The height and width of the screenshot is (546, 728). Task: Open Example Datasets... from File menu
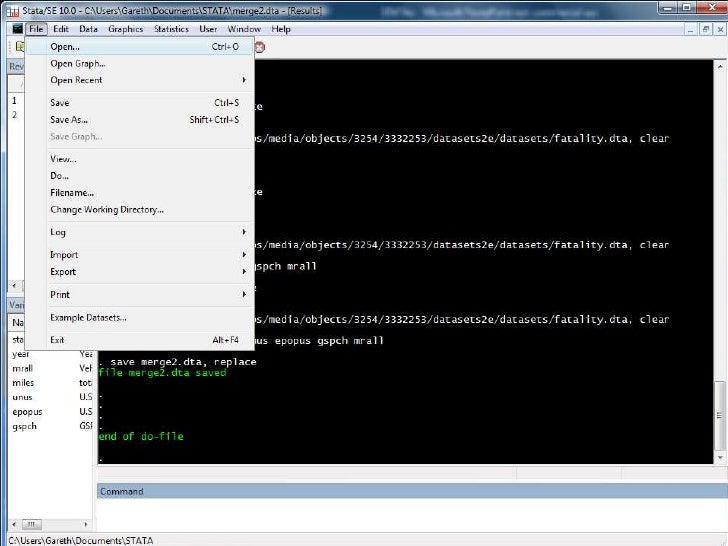pos(89,318)
